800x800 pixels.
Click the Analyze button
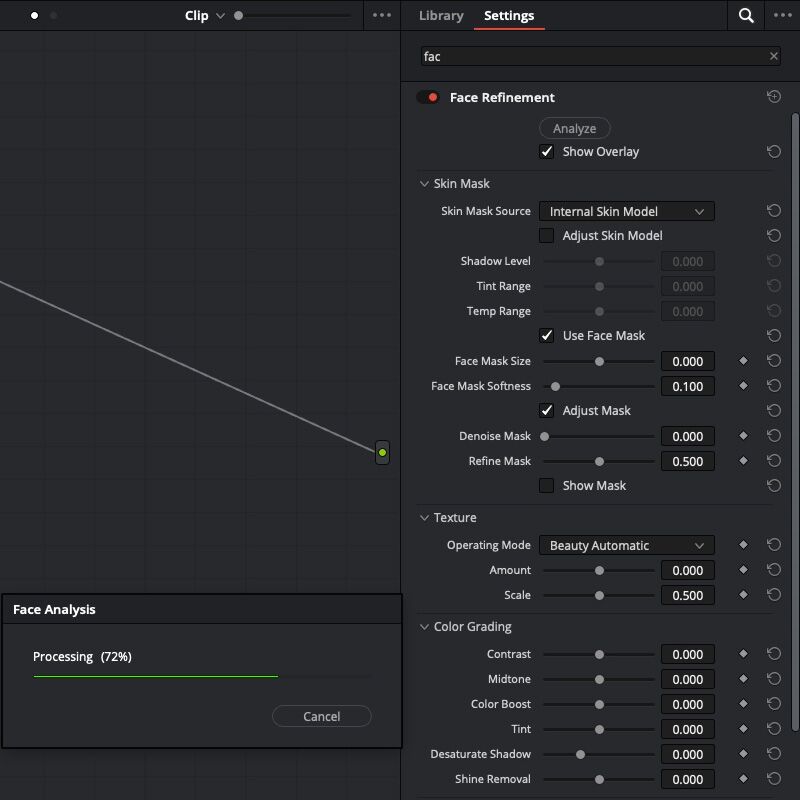pyautogui.click(x=574, y=128)
